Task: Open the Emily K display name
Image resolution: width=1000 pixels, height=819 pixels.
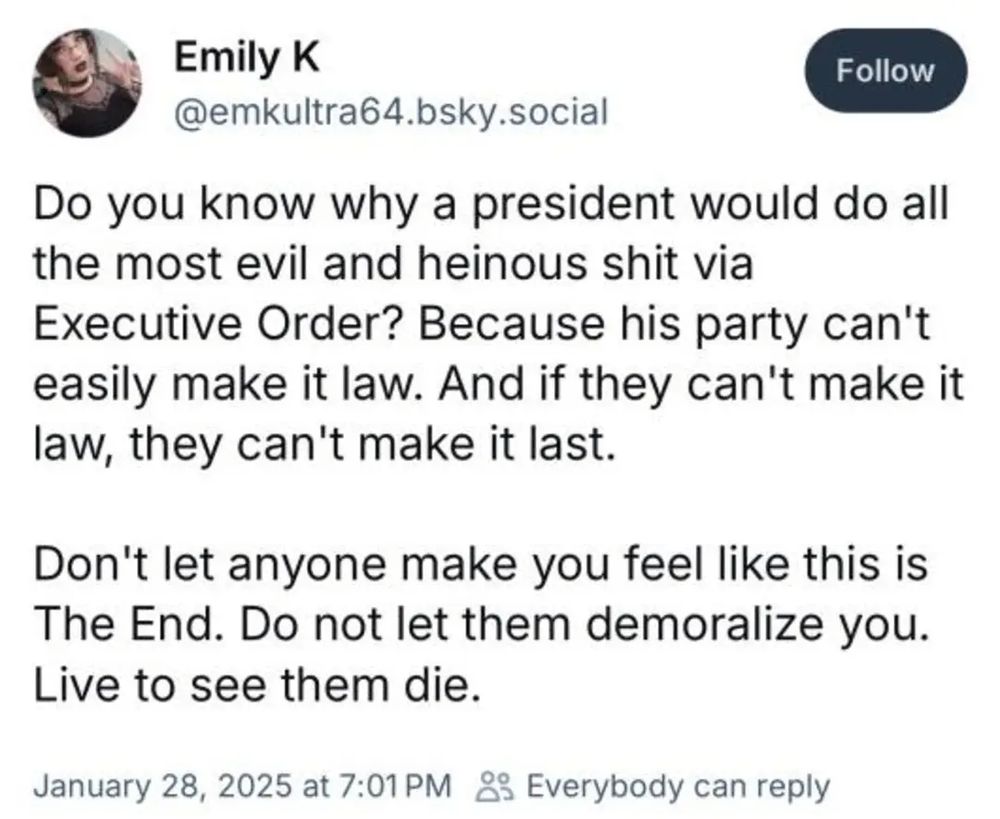Action: click(246, 59)
